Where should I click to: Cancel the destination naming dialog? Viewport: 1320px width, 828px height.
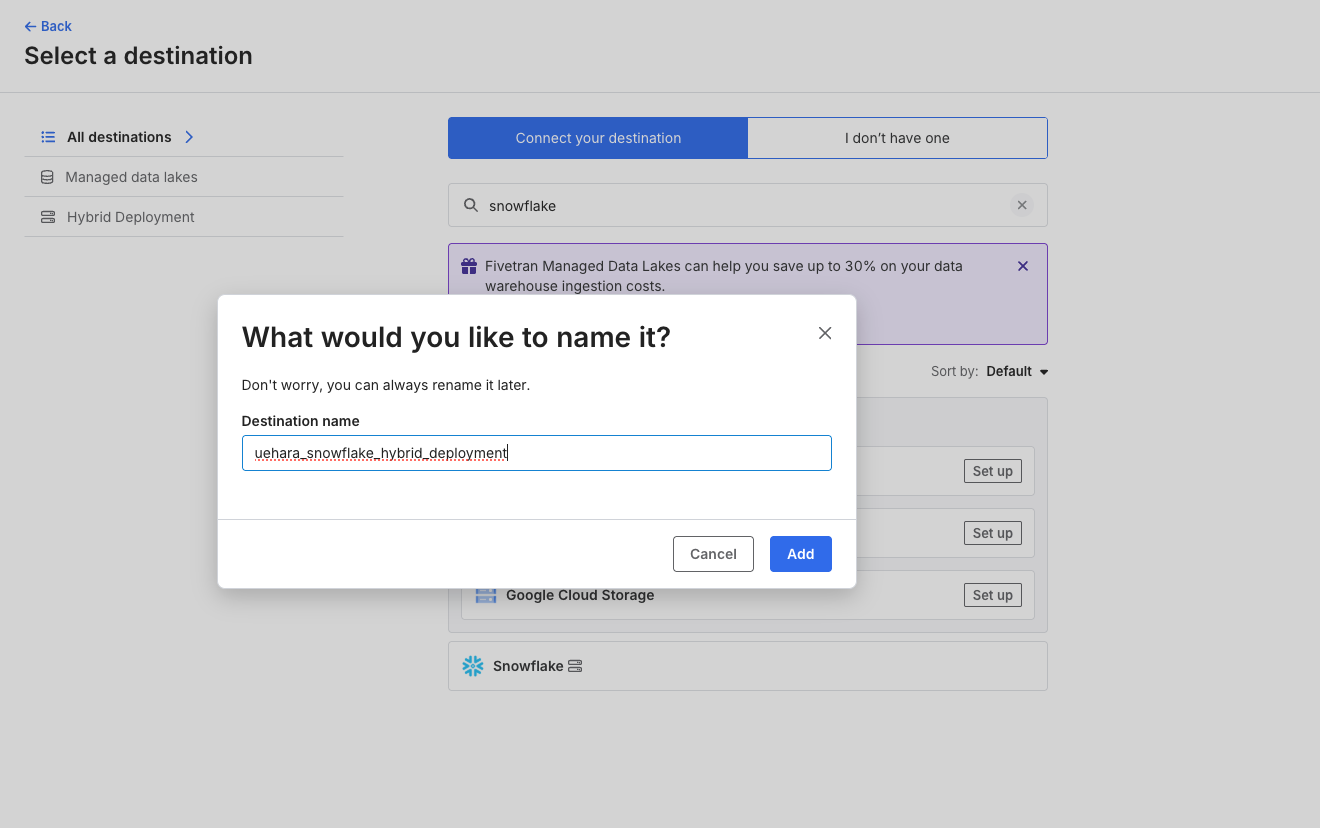coord(713,554)
